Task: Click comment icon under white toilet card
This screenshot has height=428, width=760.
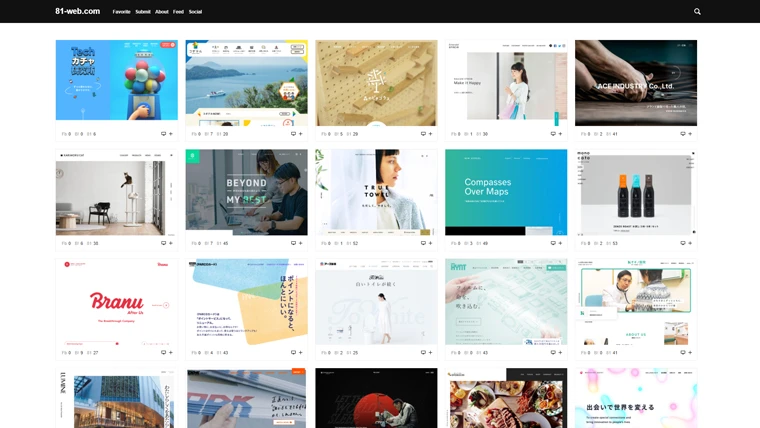Action: click(x=423, y=353)
